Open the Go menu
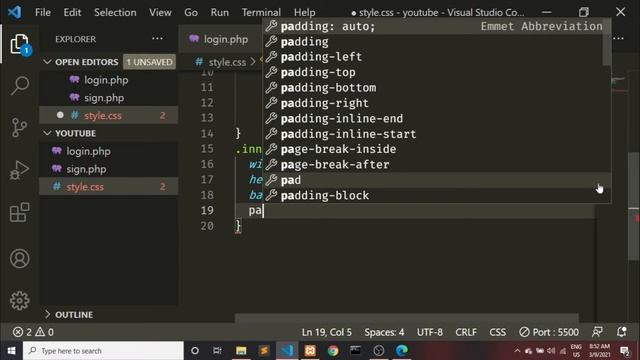Viewport: 640px width, 360px height. [191, 12]
